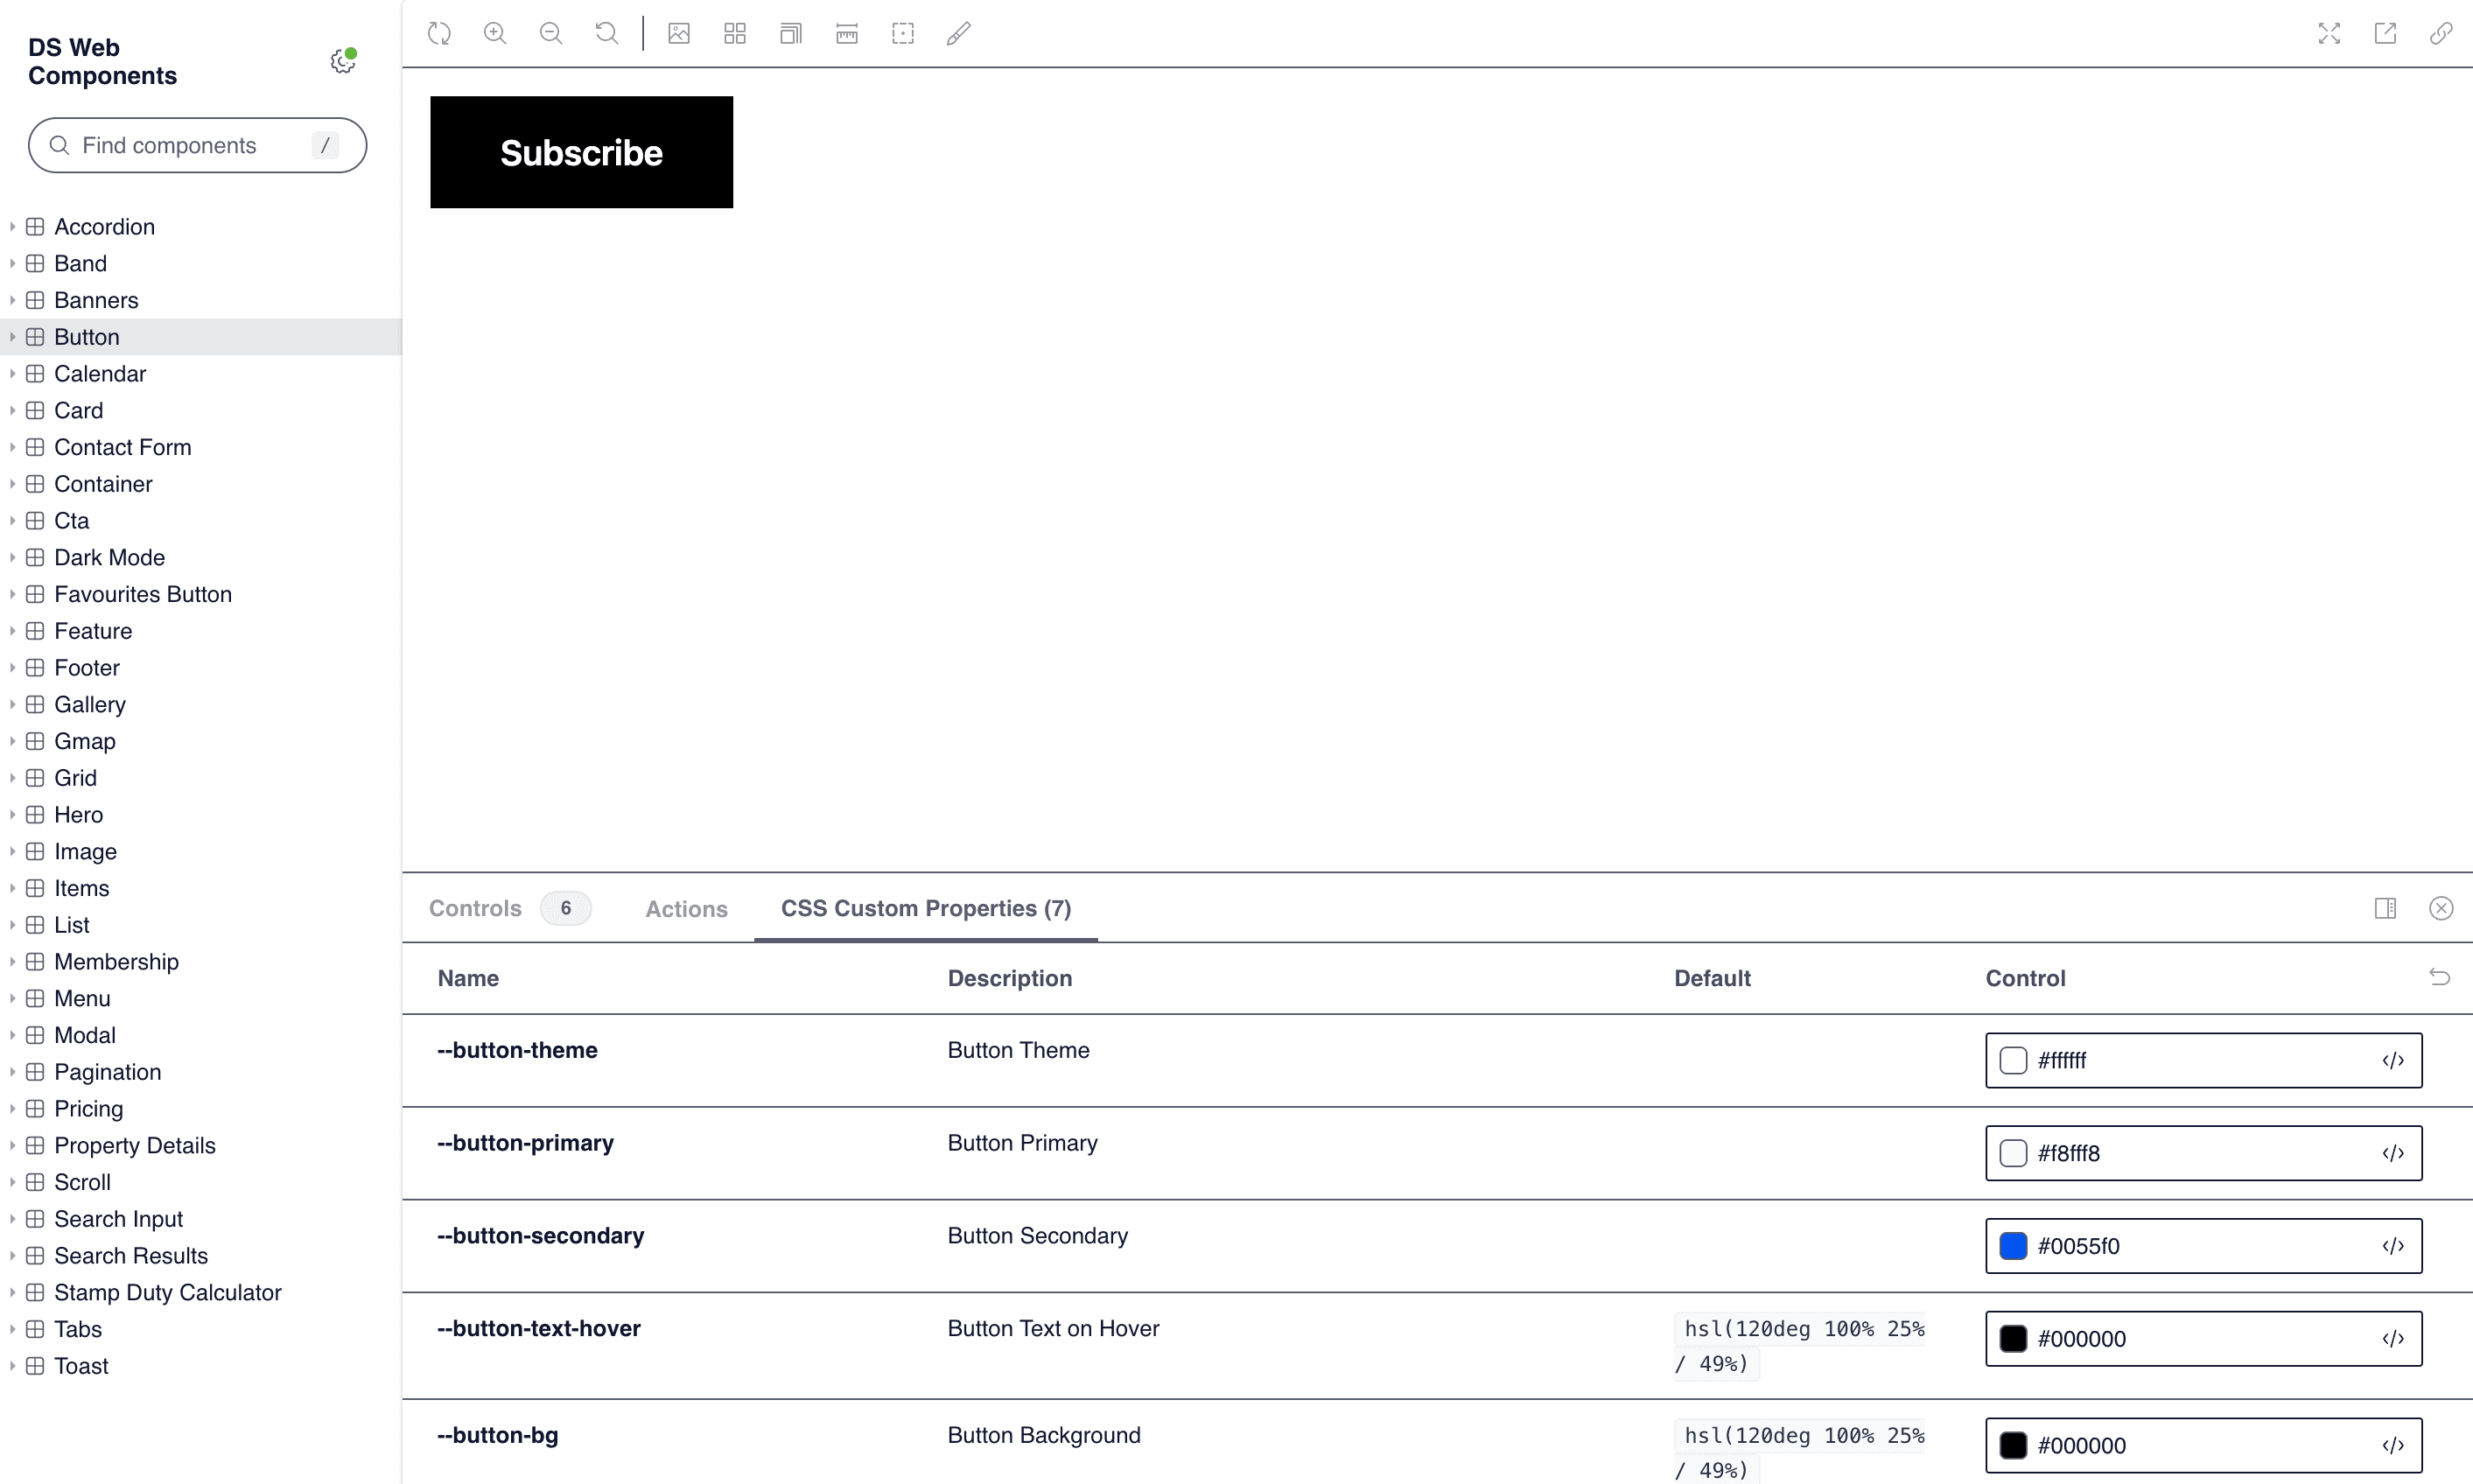Screen dimensions: 2473x1484
Task: Expand the Calendar component
Action: click(12, 374)
